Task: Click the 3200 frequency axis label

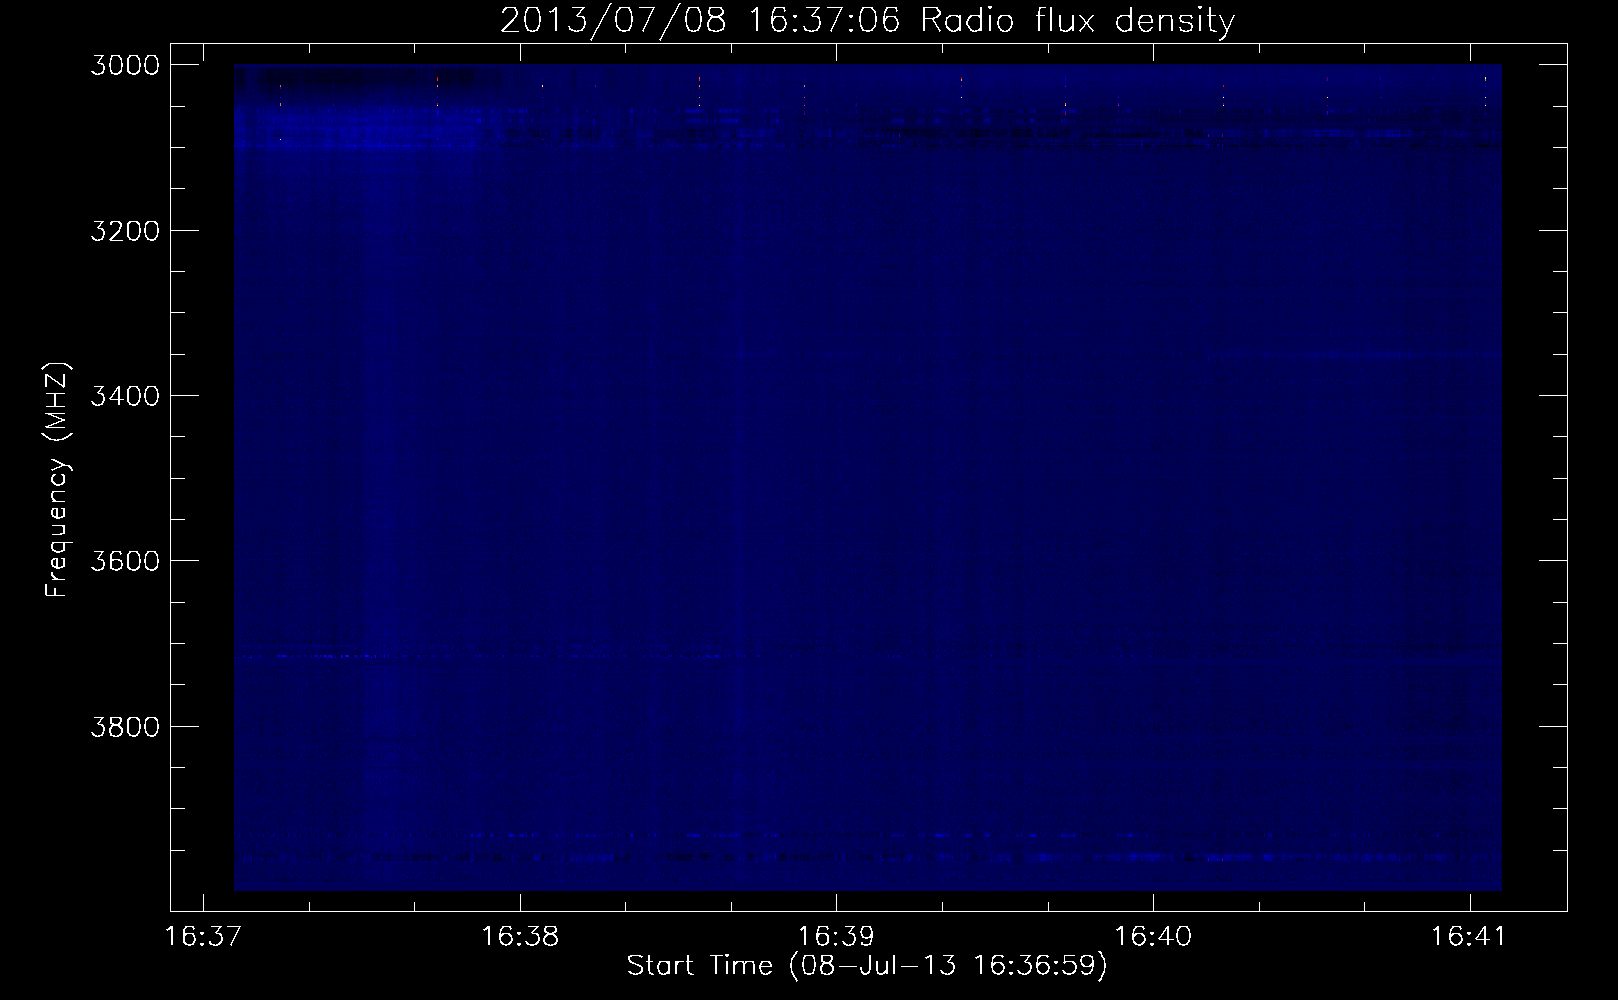Action: 124,230
